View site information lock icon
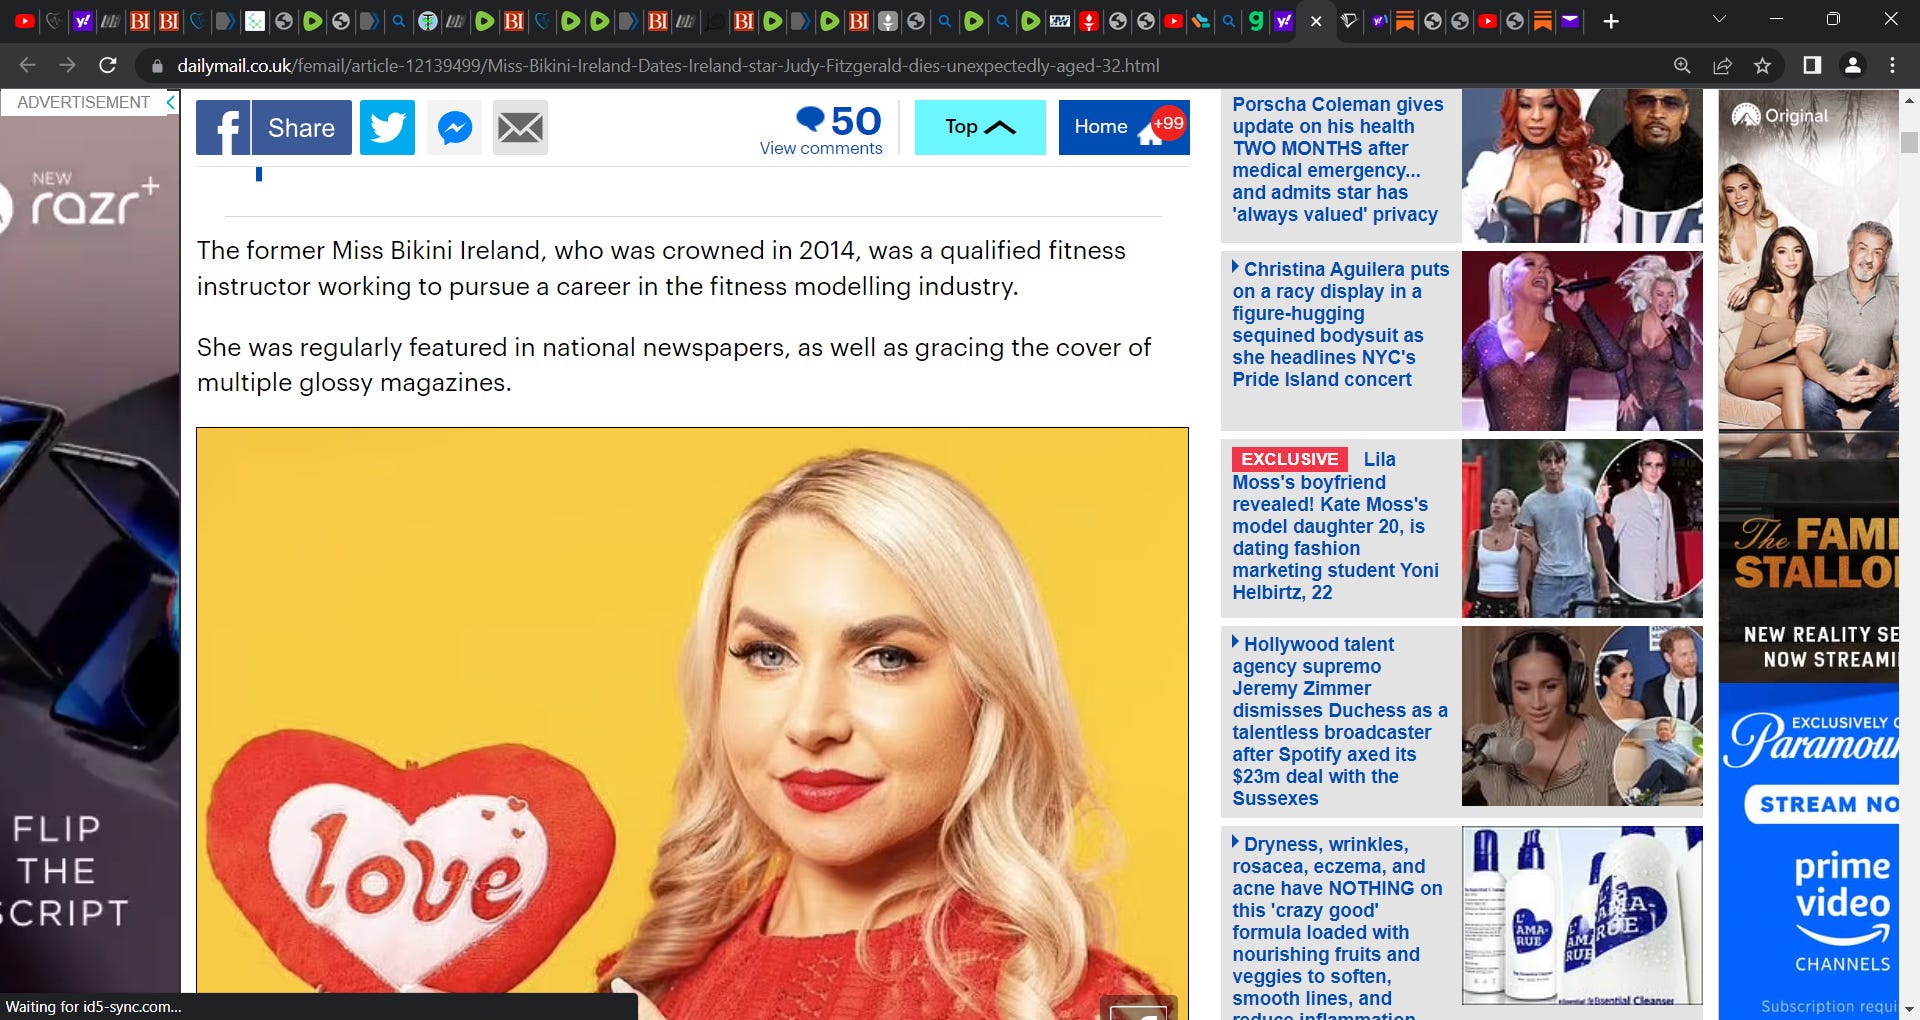1920x1020 pixels. [156, 66]
